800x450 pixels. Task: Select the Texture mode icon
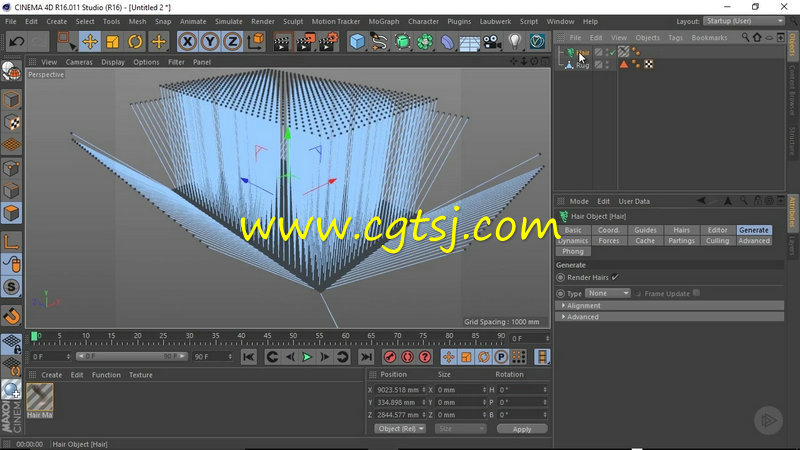pyautogui.click(x=11, y=122)
